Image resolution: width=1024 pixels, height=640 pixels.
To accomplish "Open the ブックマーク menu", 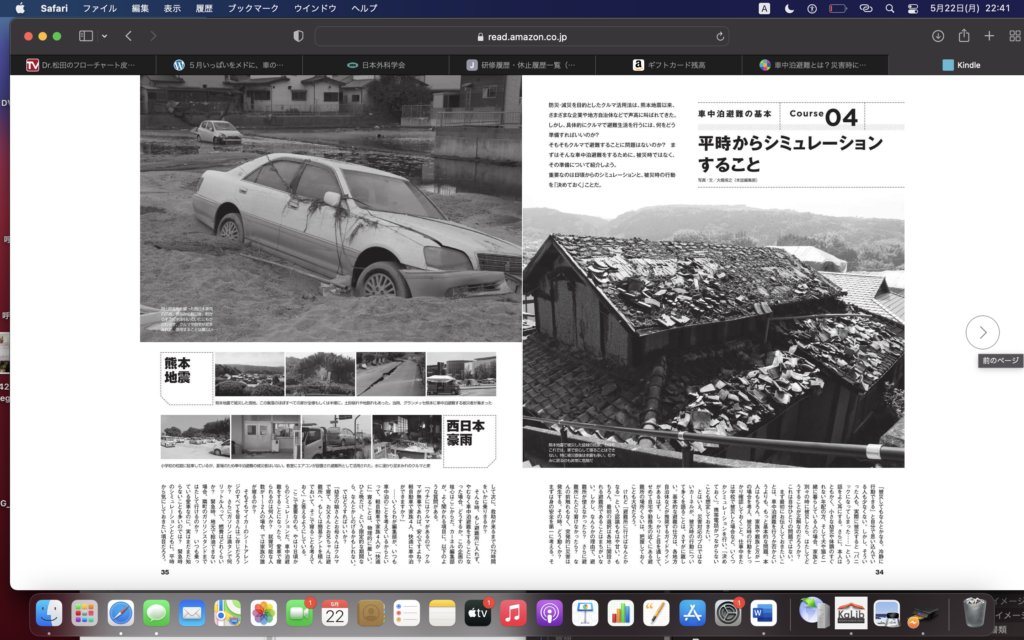I will pos(253,8).
